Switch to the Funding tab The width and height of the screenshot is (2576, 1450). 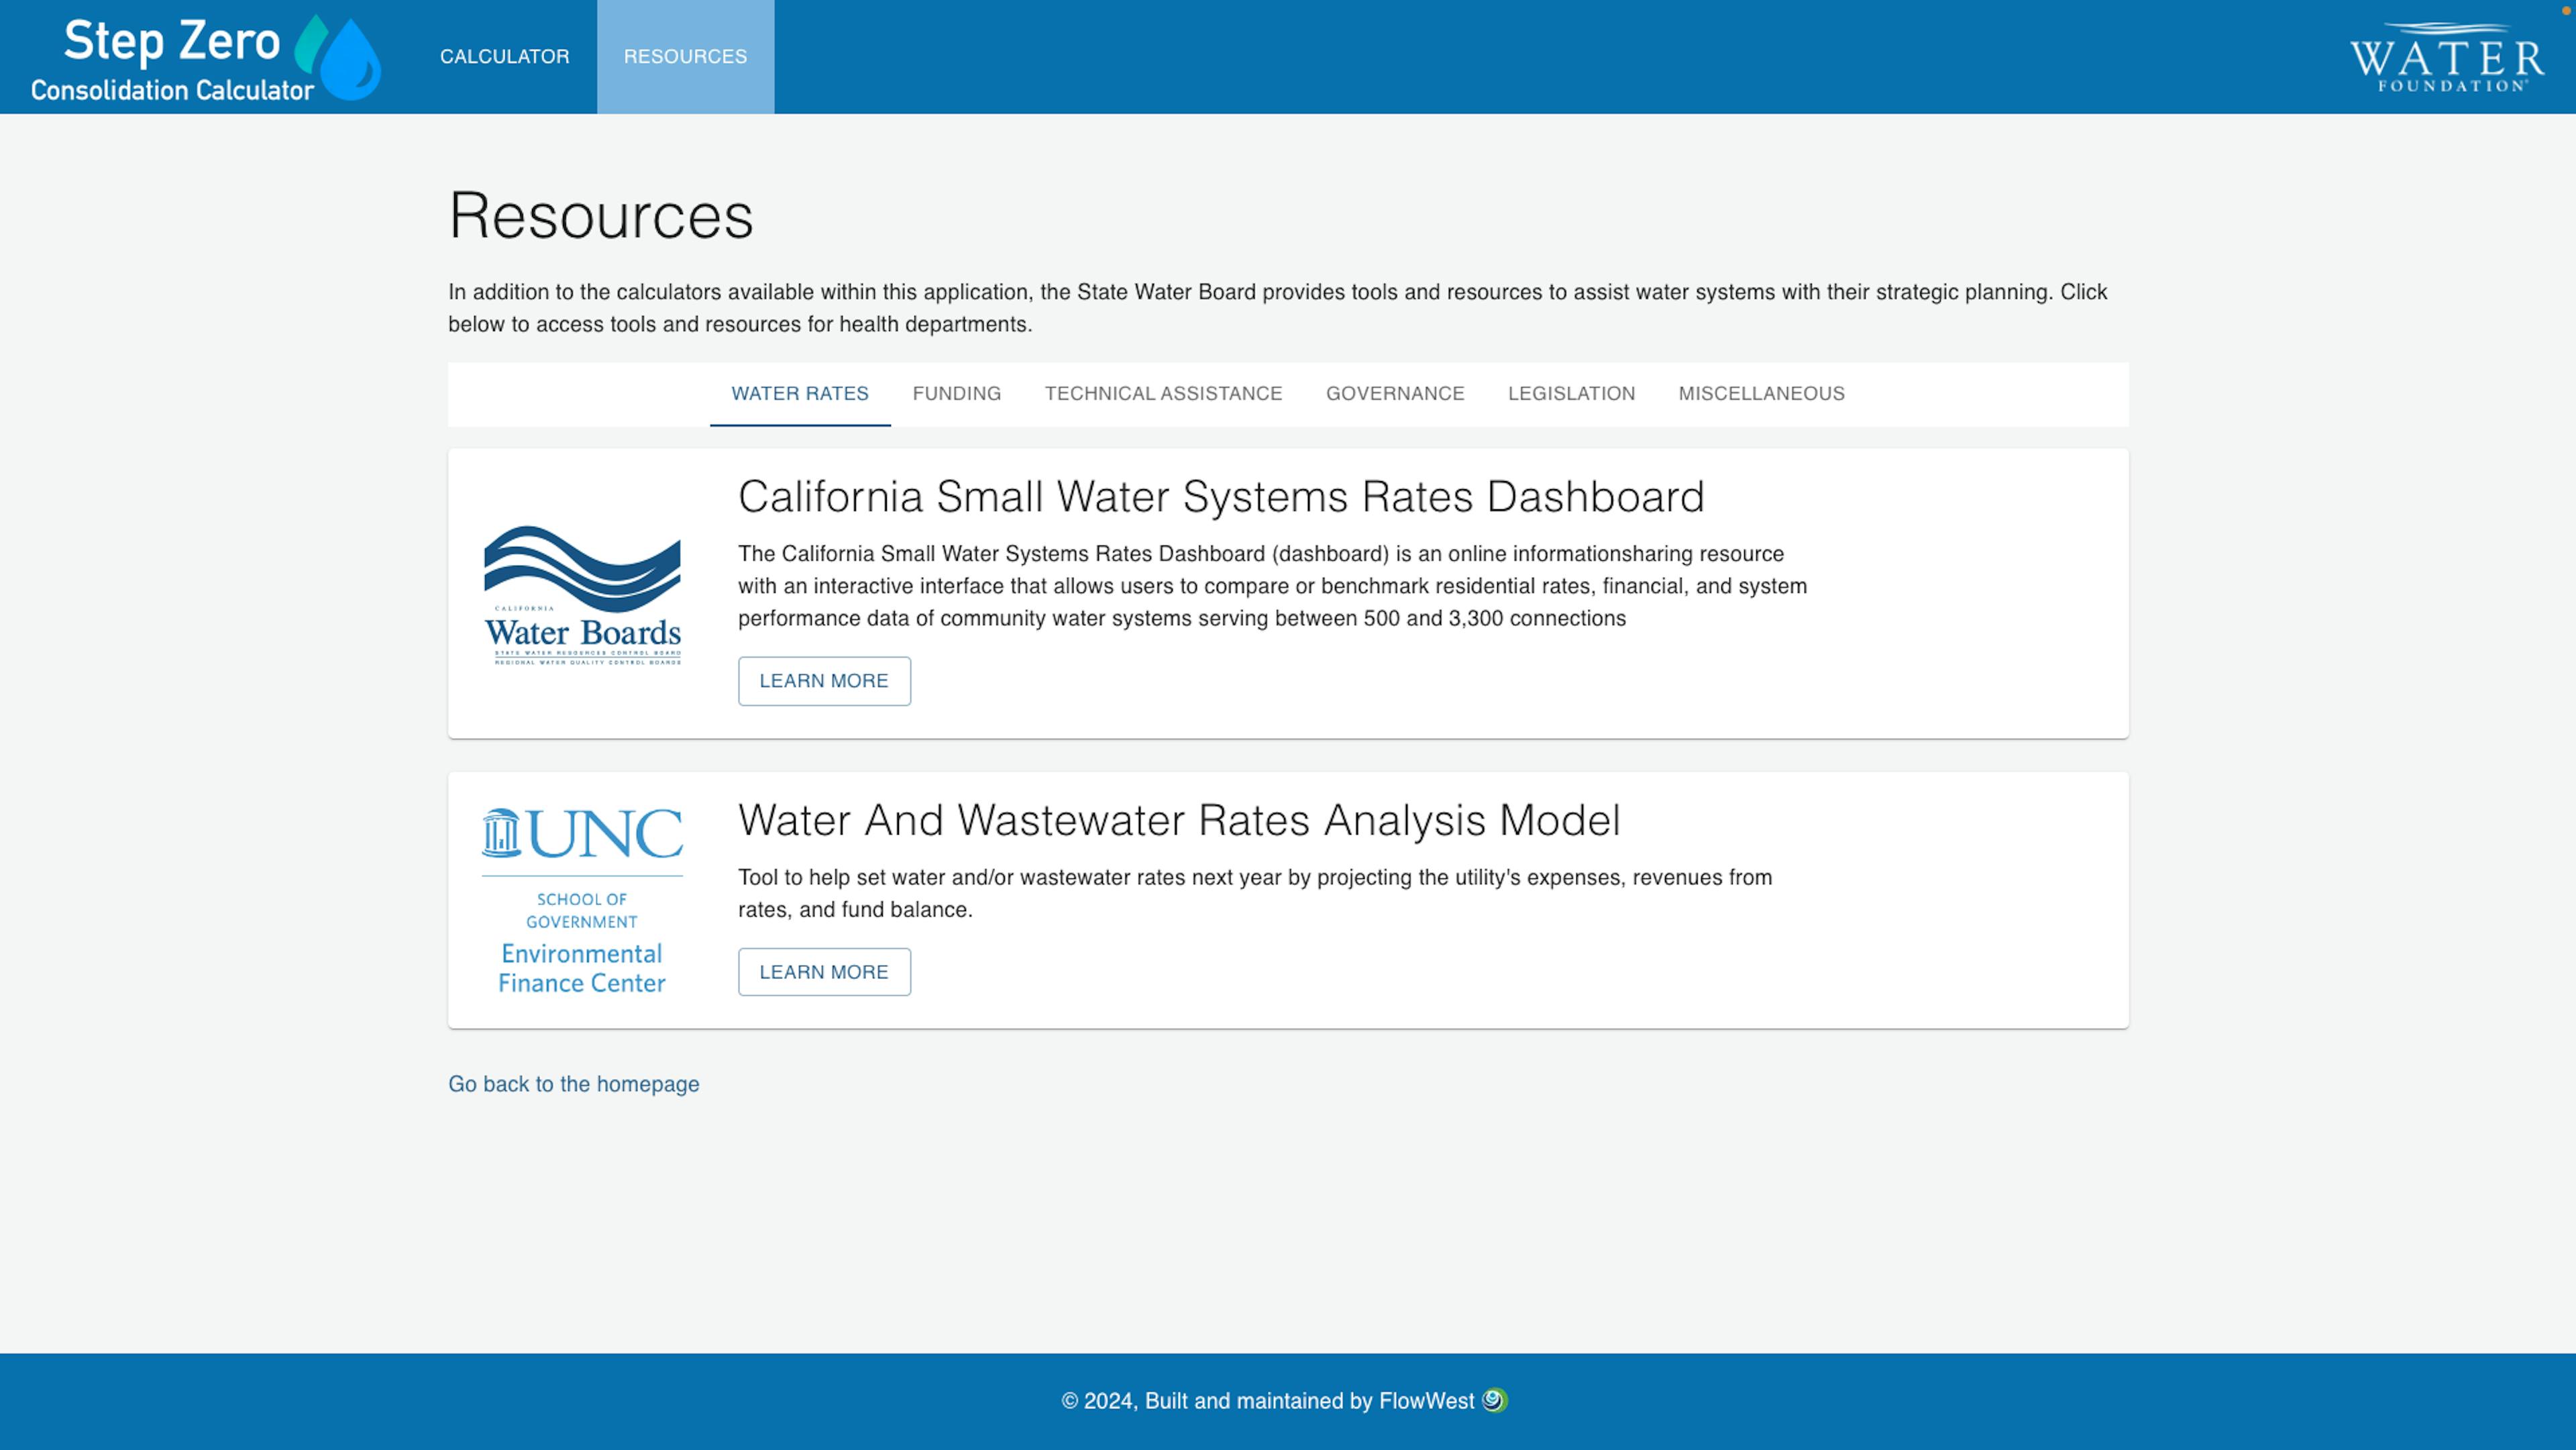(956, 394)
